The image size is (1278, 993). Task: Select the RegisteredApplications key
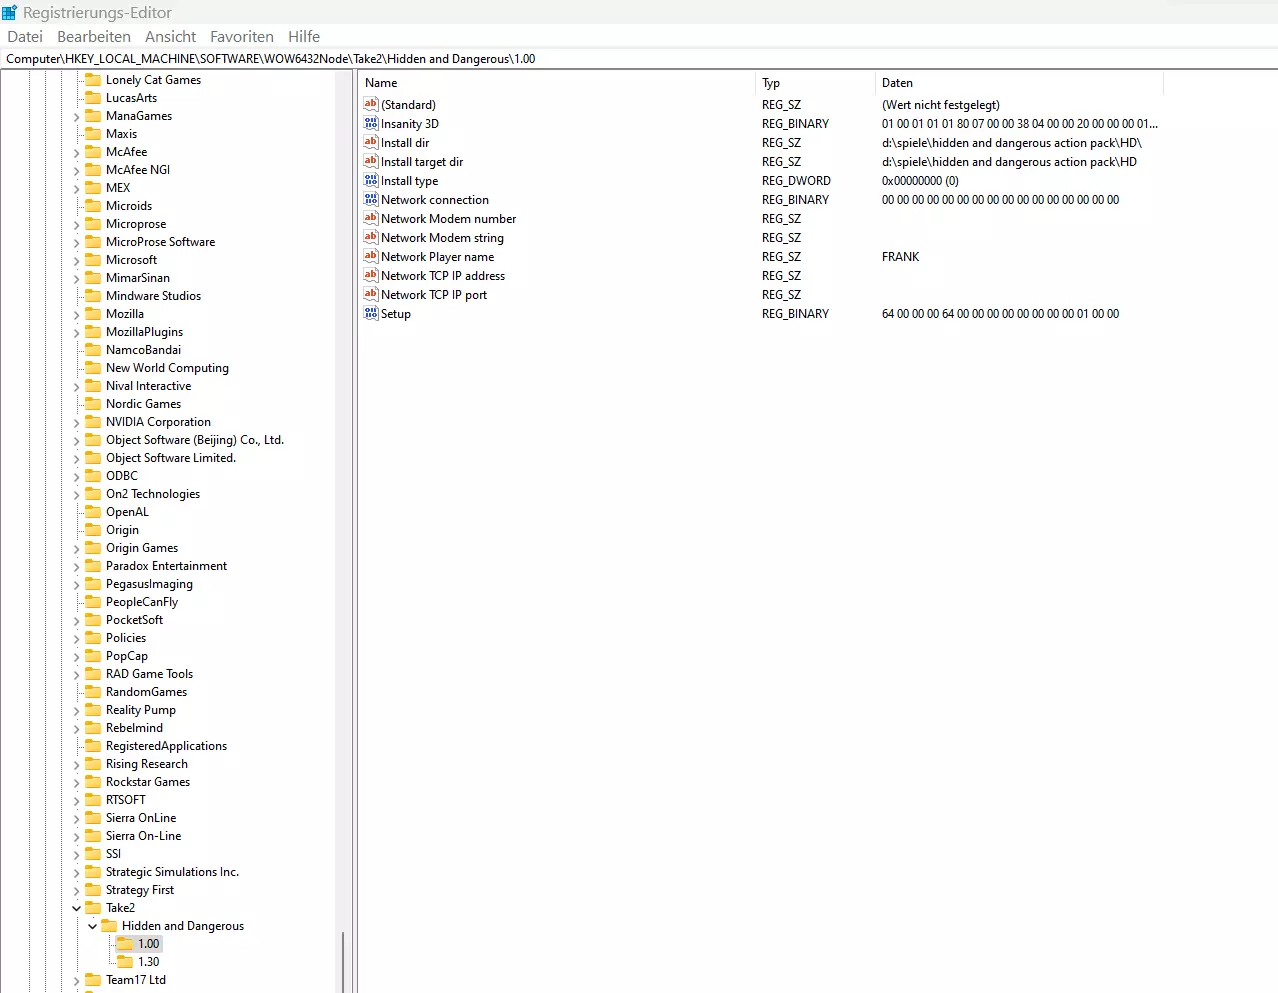[x=166, y=745]
